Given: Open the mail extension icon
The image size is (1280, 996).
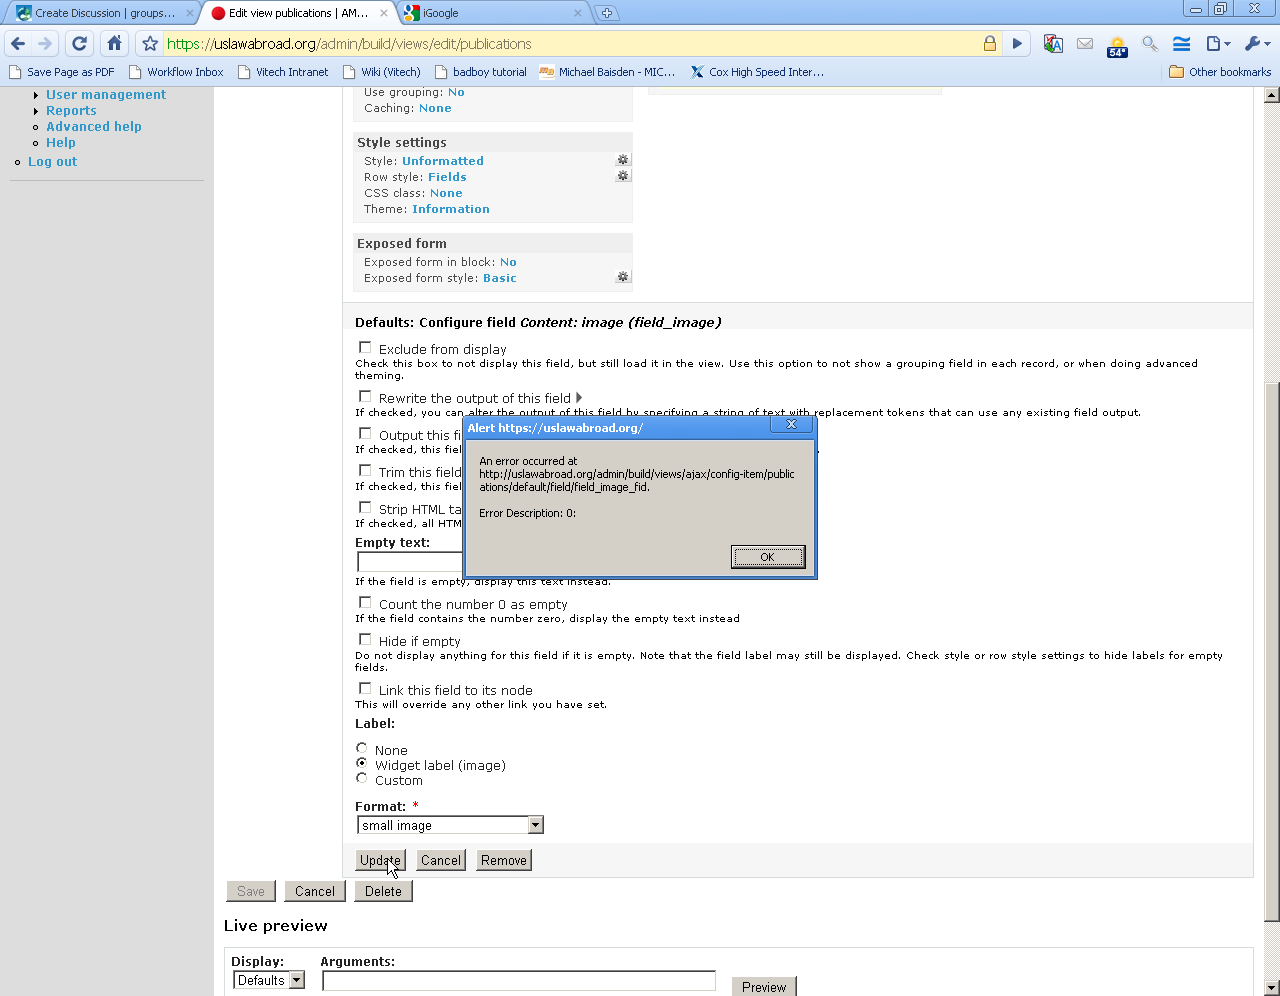Looking at the screenshot, I should [1085, 44].
